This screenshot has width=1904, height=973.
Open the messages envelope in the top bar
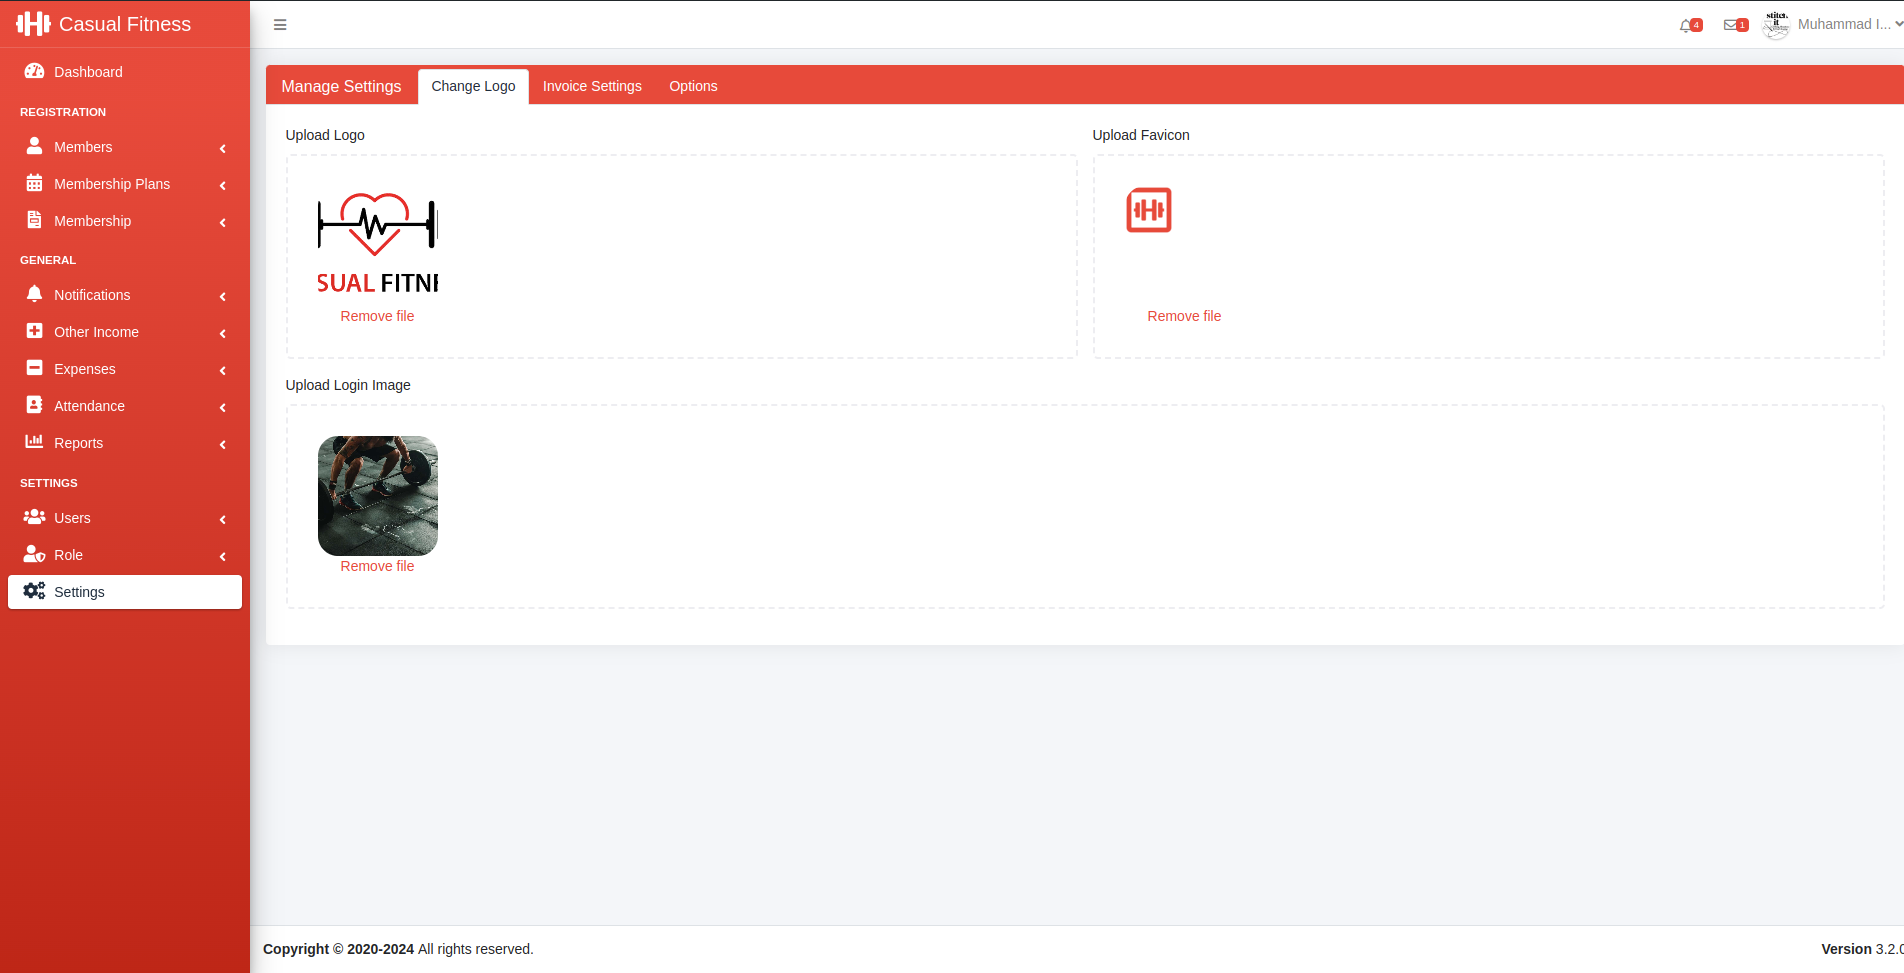(1733, 24)
